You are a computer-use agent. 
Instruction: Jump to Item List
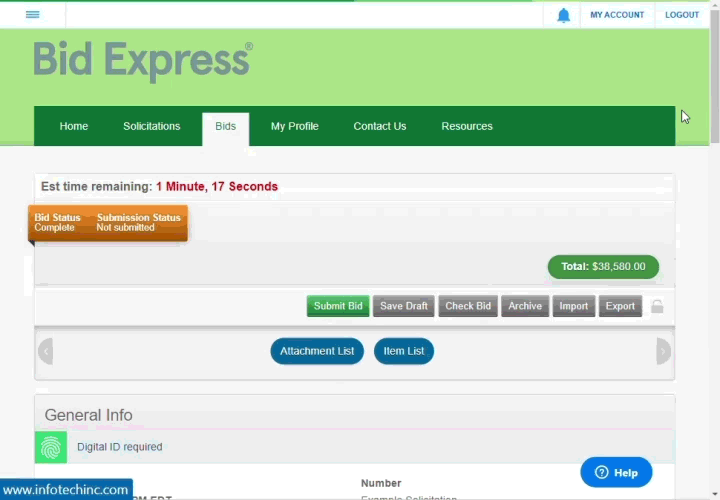[x=404, y=351]
